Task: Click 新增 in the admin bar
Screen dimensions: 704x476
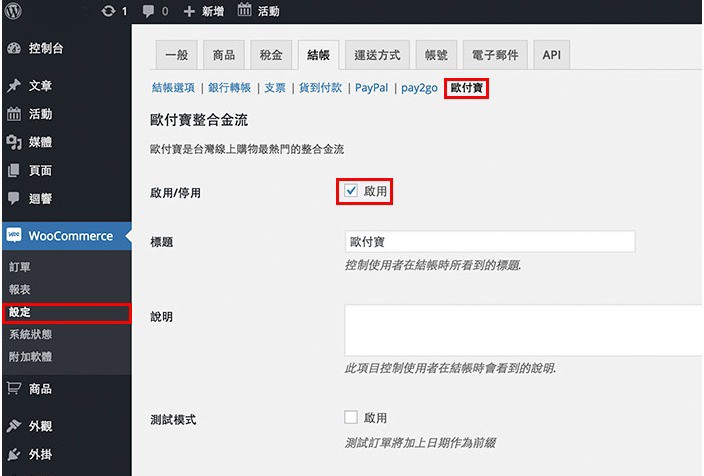Action: (213, 11)
